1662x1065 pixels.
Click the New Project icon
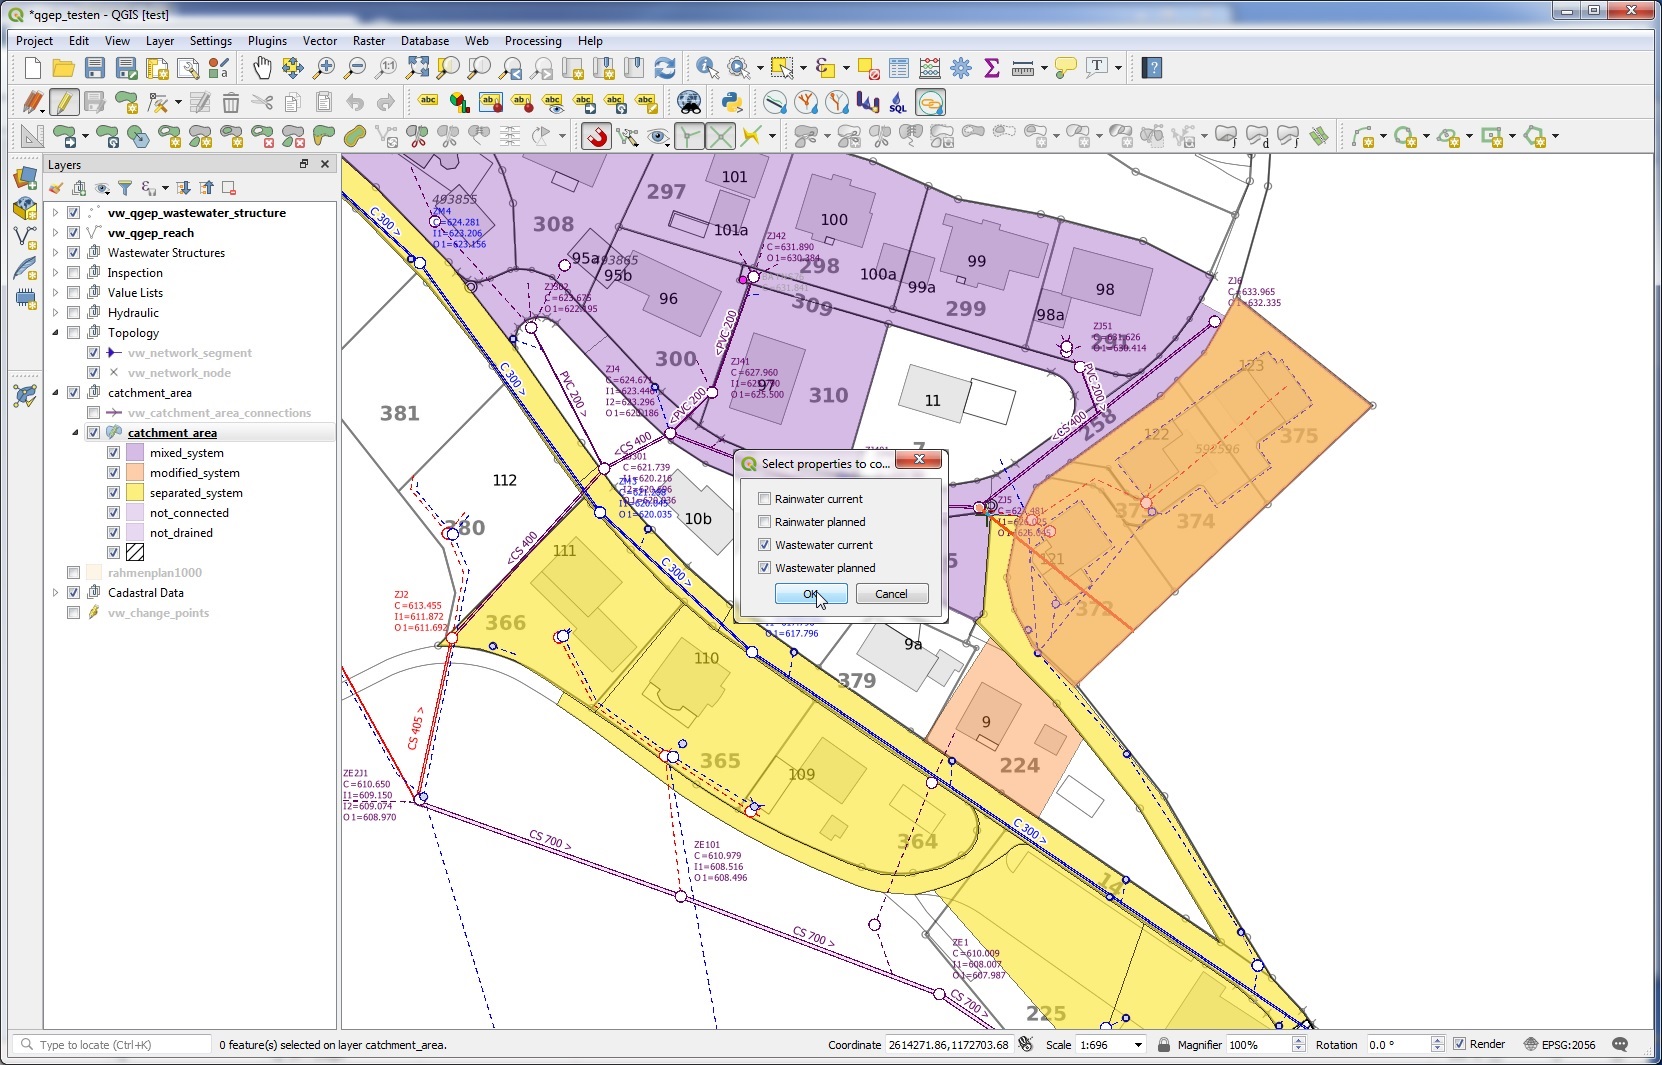click(x=33, y=68)
